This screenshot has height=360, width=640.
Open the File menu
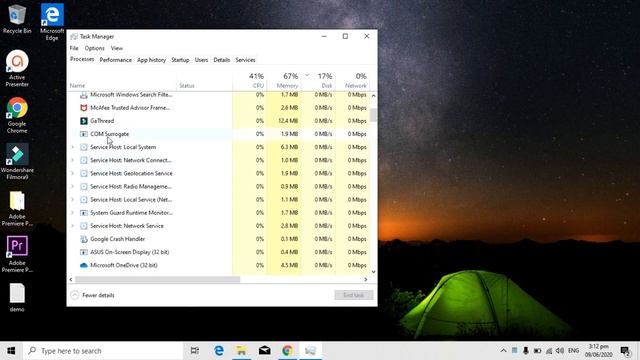tap(74, 48)
